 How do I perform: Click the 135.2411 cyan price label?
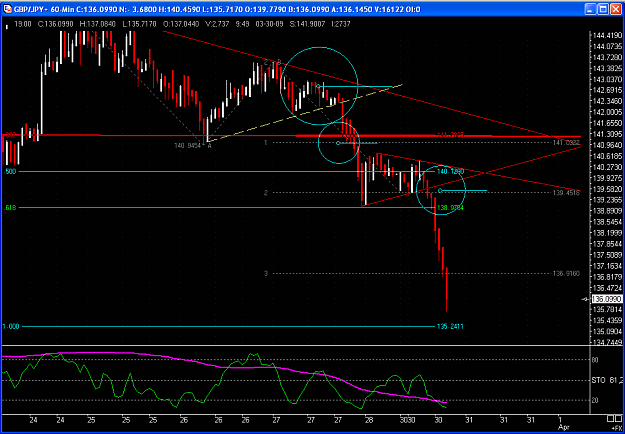click(x=450, y=326)
